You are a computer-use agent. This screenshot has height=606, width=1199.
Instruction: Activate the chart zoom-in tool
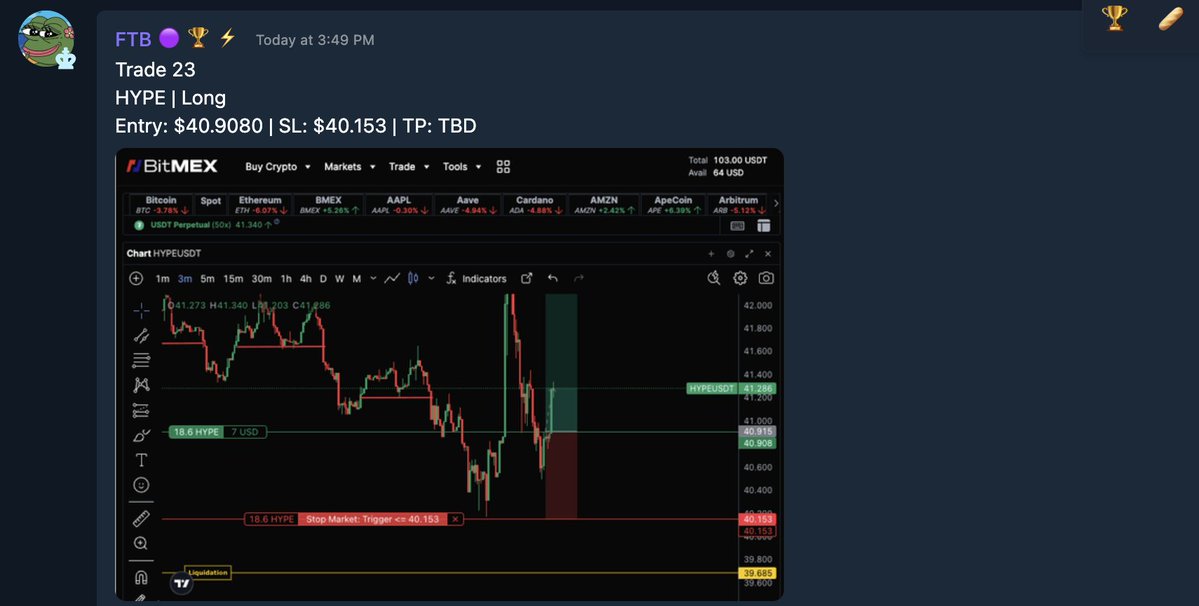coord(141,543)
